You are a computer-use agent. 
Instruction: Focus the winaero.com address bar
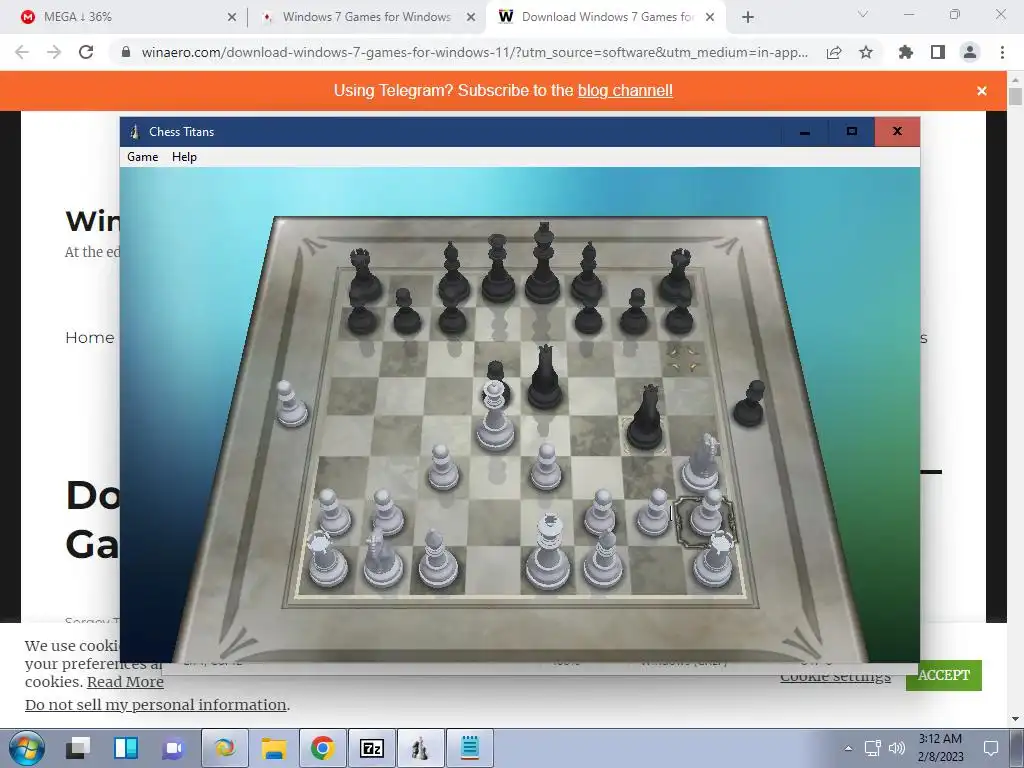click(473, 52)
